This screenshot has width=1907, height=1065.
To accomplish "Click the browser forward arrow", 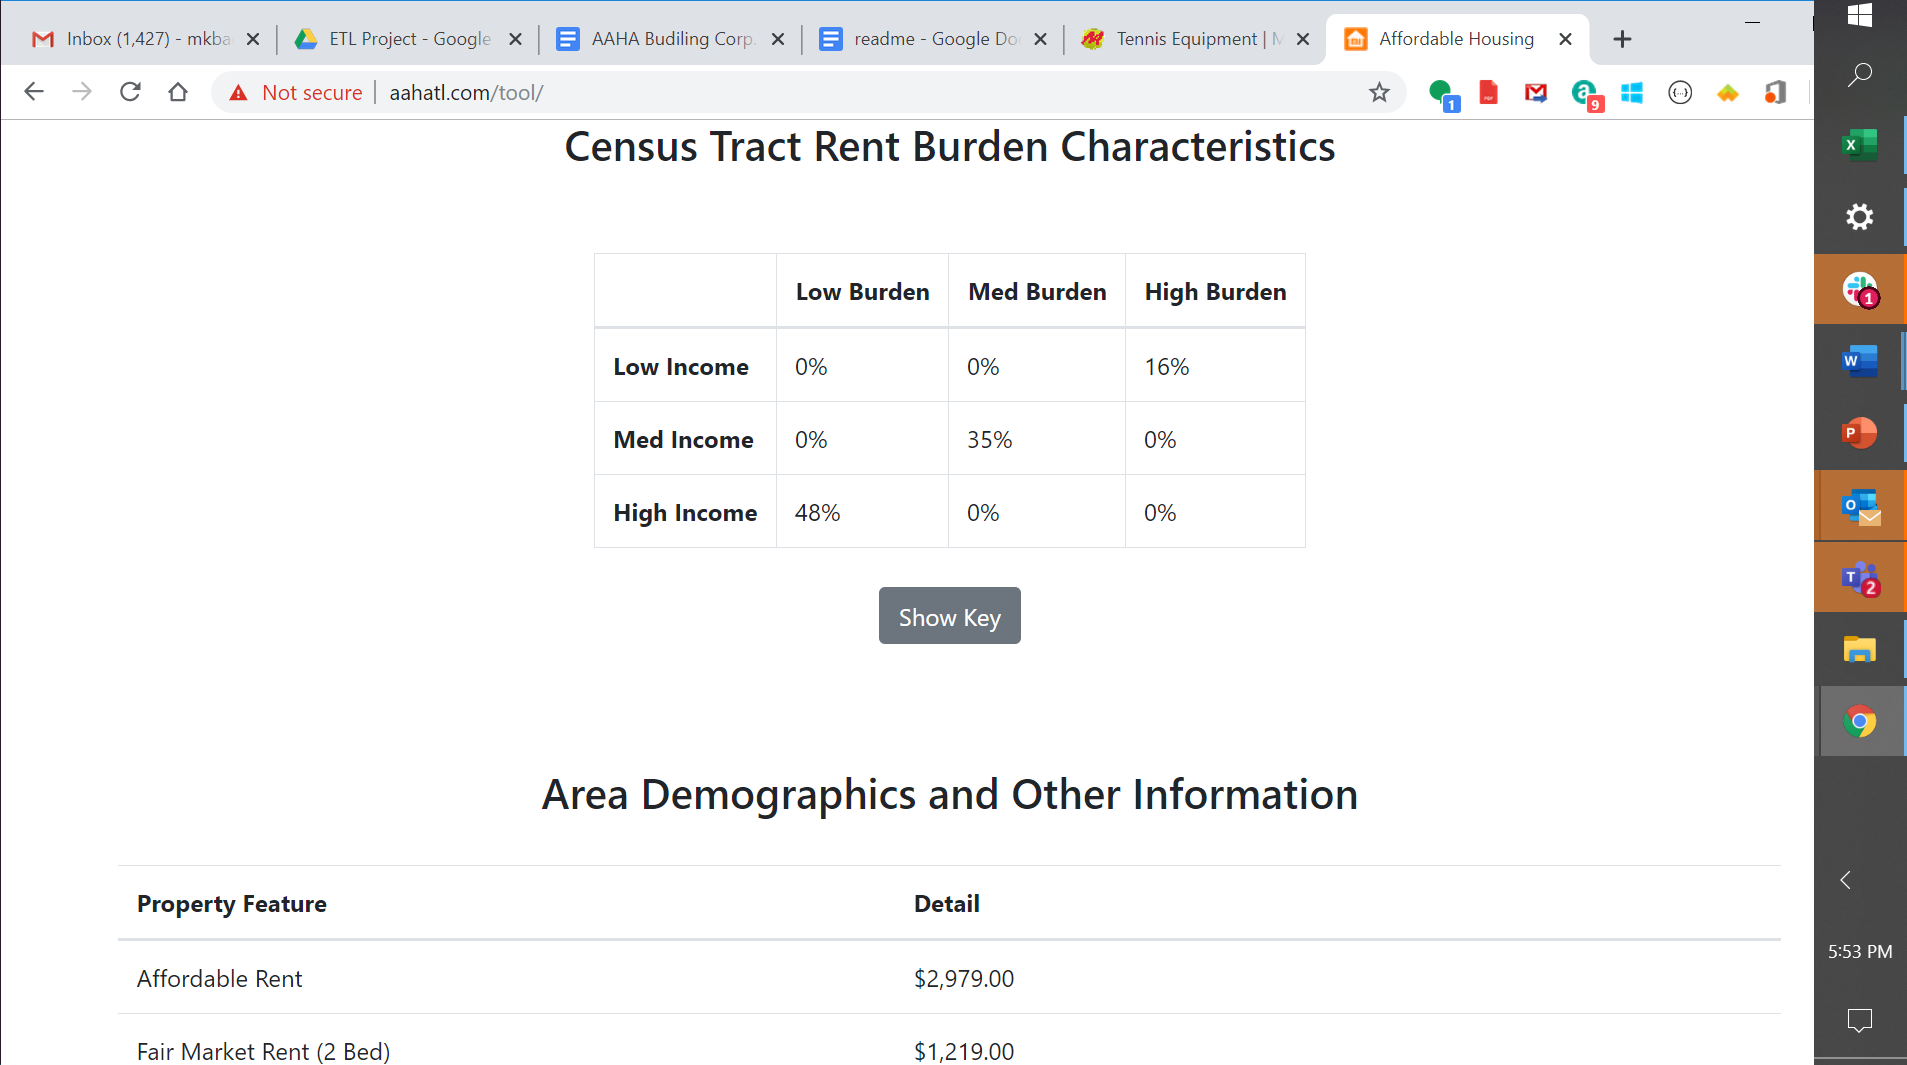I will tap(82, 92).
